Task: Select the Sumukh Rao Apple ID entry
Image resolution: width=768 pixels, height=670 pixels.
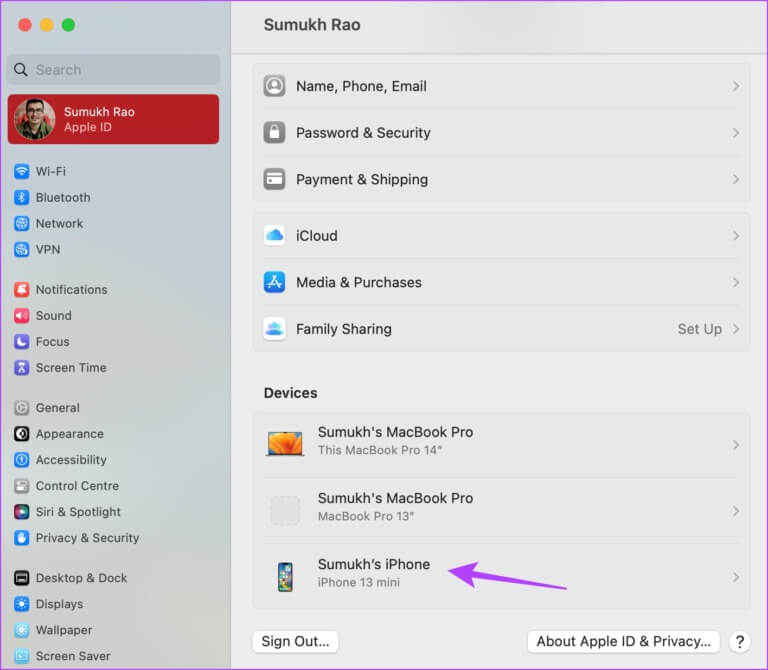Action: pos(113,119)
